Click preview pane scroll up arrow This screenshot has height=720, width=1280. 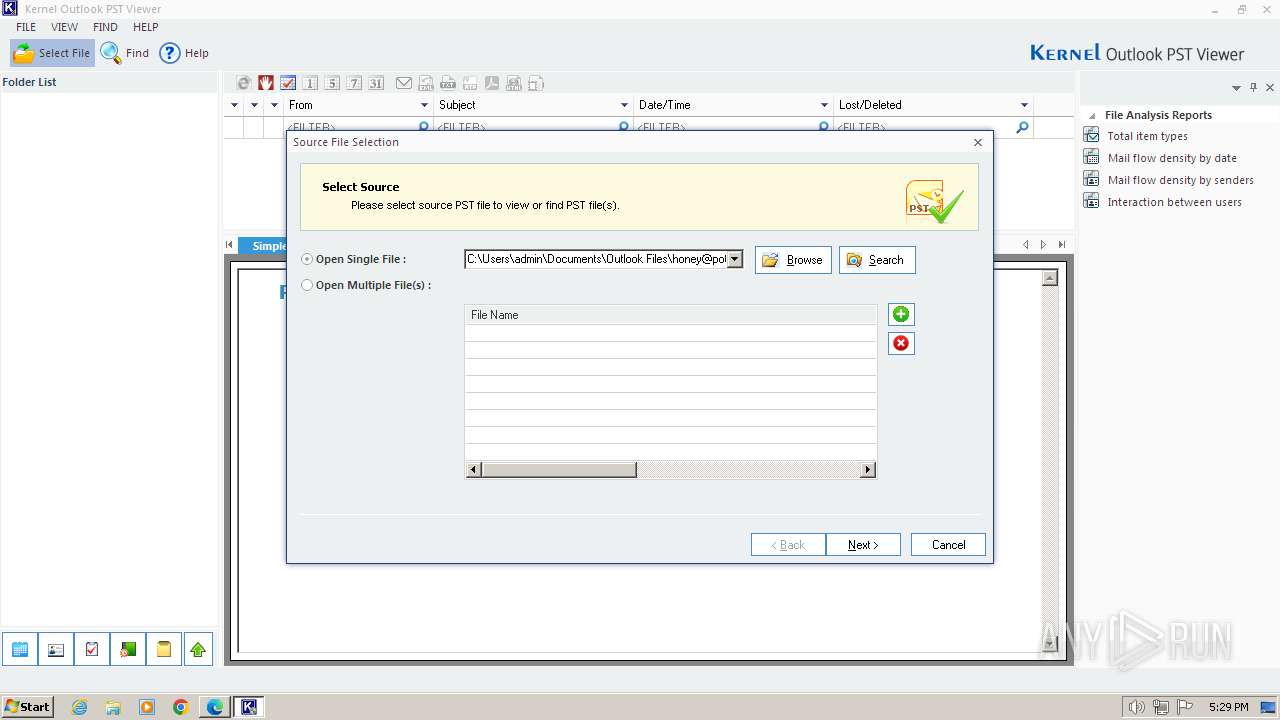click(1049, 278)
